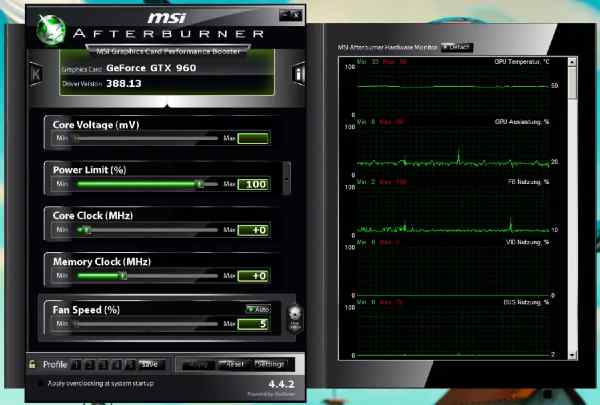600x405 pixels.
Task: Open the information i icon on right
Action: point(298,74)
